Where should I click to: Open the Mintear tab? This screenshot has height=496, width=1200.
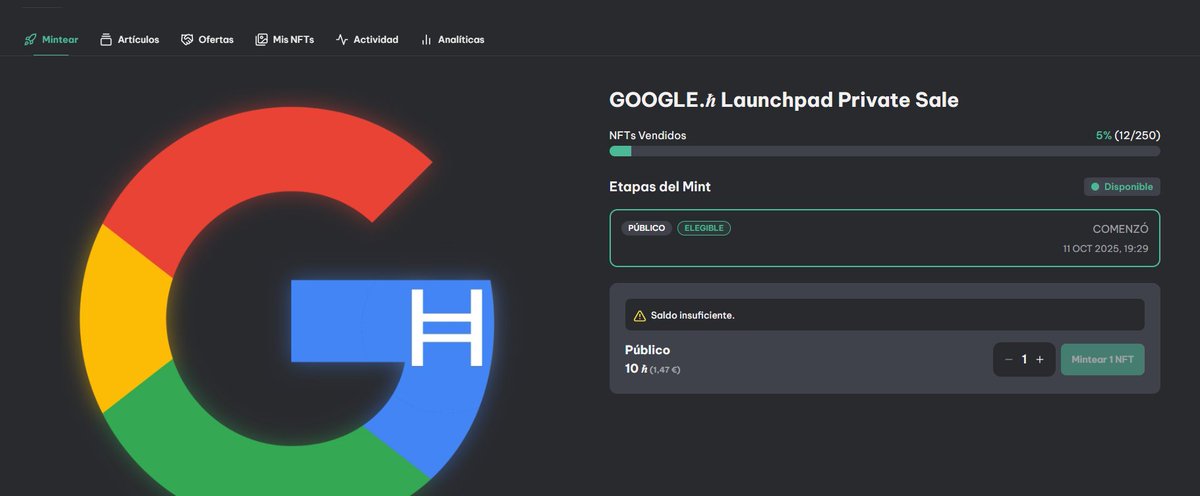point(51,39)
